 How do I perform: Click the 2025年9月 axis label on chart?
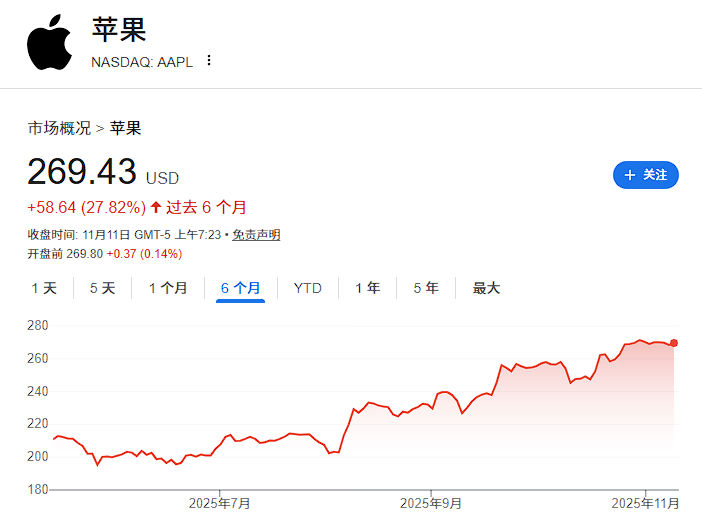(x=430, y=502)
